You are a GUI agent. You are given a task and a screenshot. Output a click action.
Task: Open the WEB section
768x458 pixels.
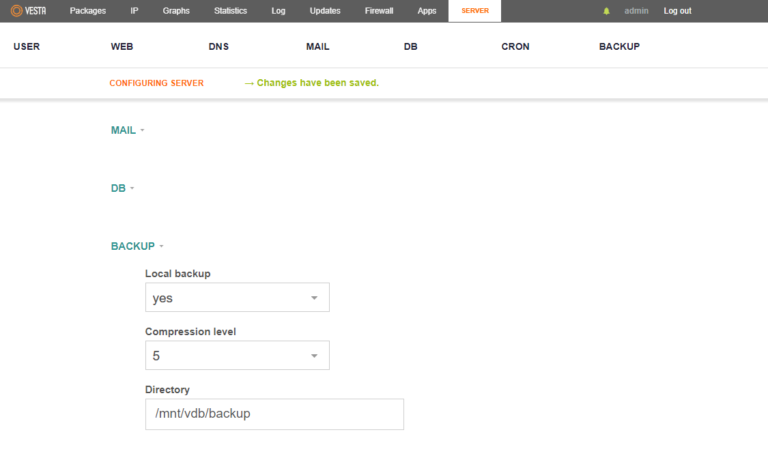[122, 47]
